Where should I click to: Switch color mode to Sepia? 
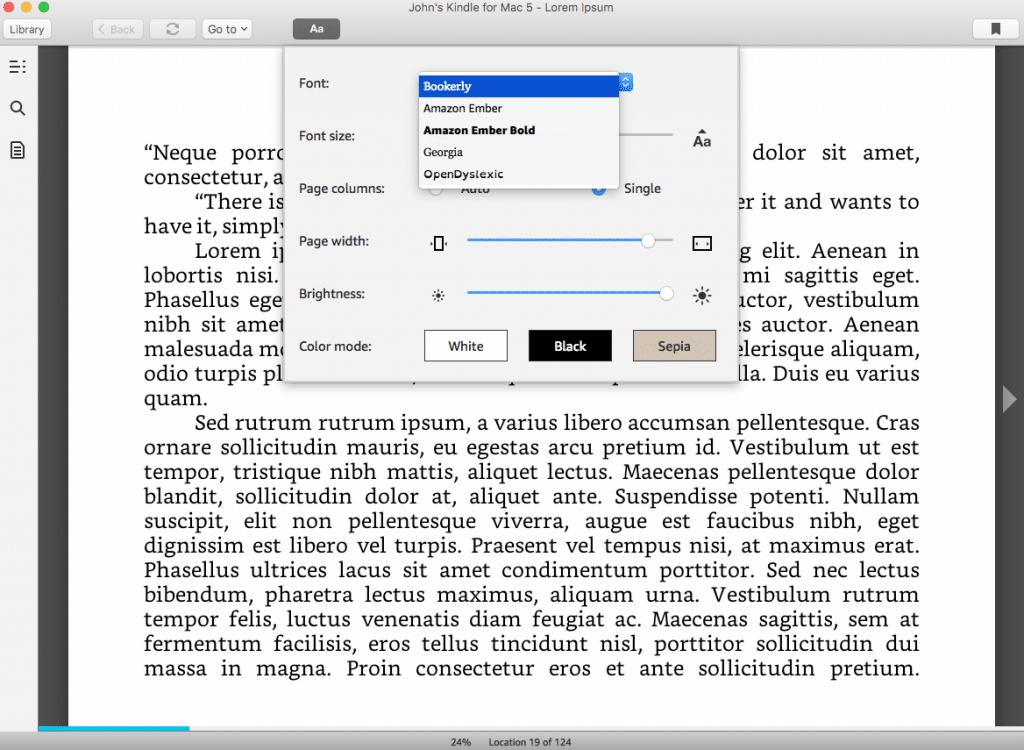(x=674, y=345)
